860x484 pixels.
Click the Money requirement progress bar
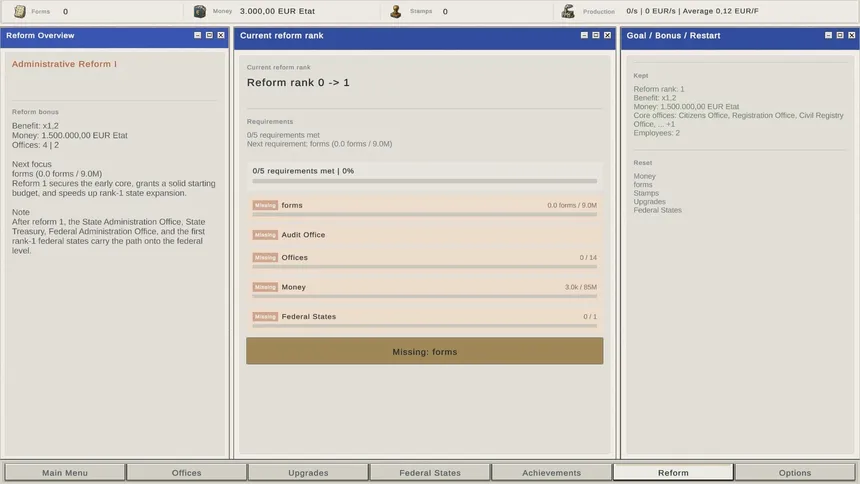click(x=425, y=296)
